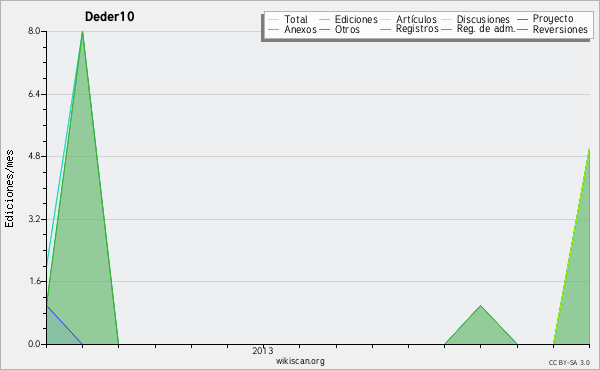Click the '1.6' y-axis tick label

[34, 282]
